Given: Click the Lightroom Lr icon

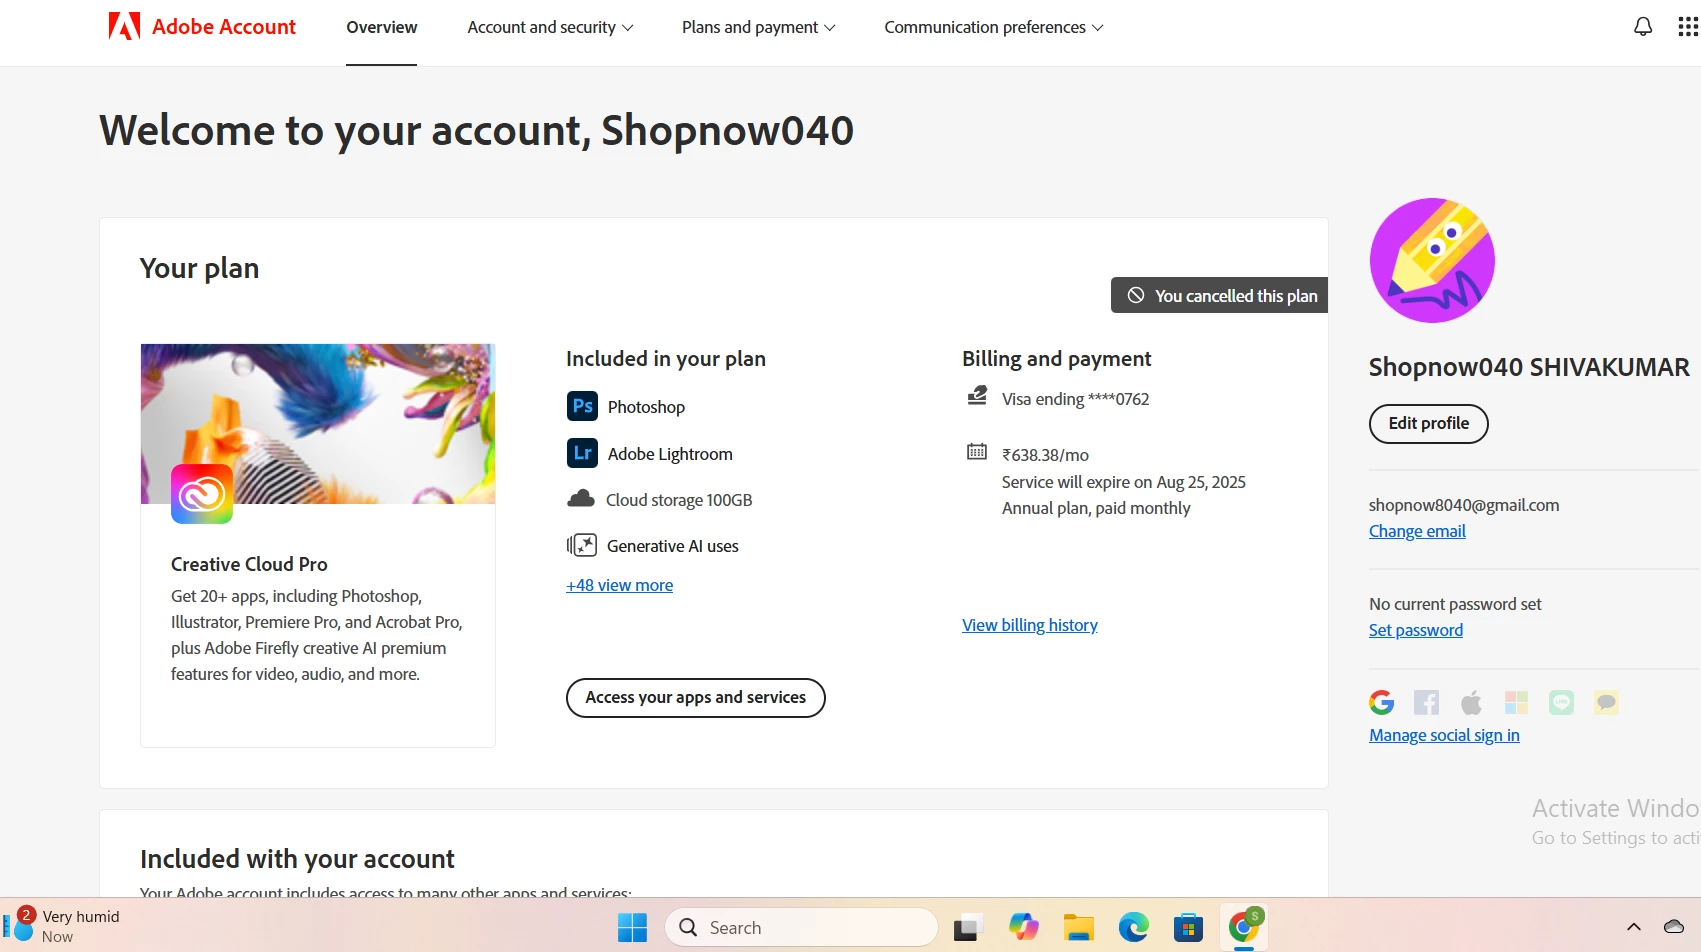Looking at the screenshot, I should [582, 453].
